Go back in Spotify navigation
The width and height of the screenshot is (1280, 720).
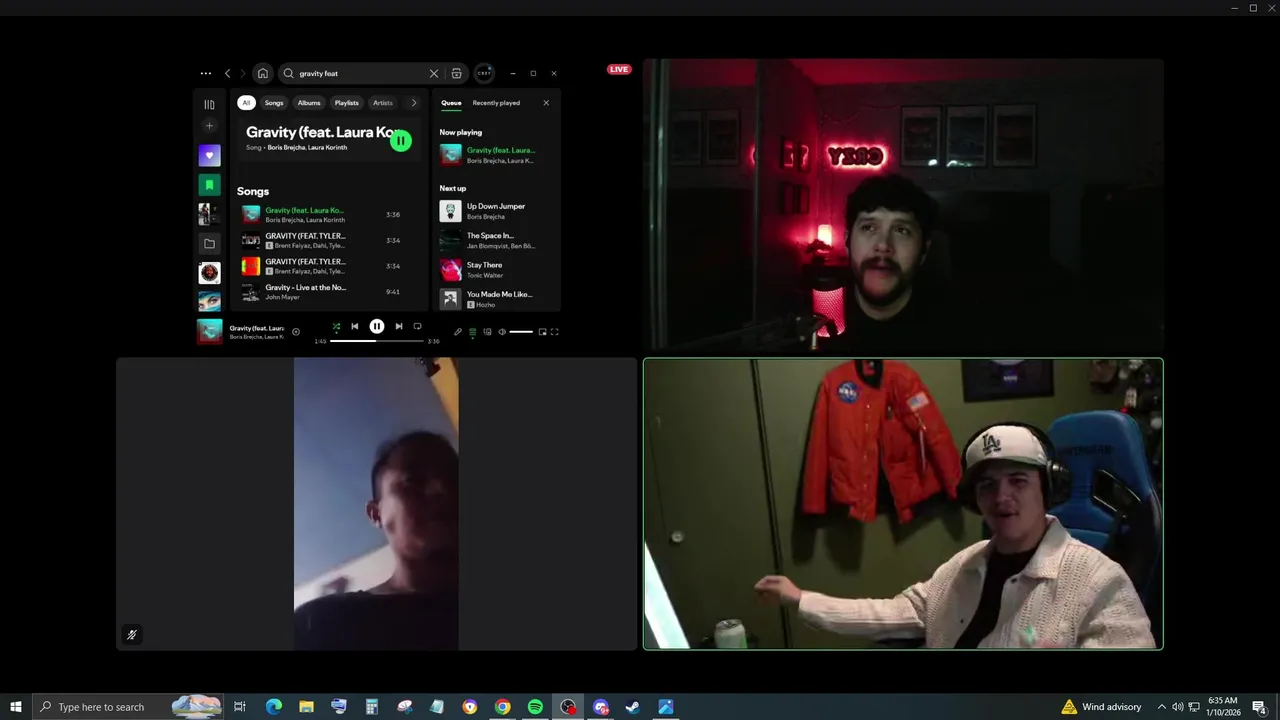point(227,73)
